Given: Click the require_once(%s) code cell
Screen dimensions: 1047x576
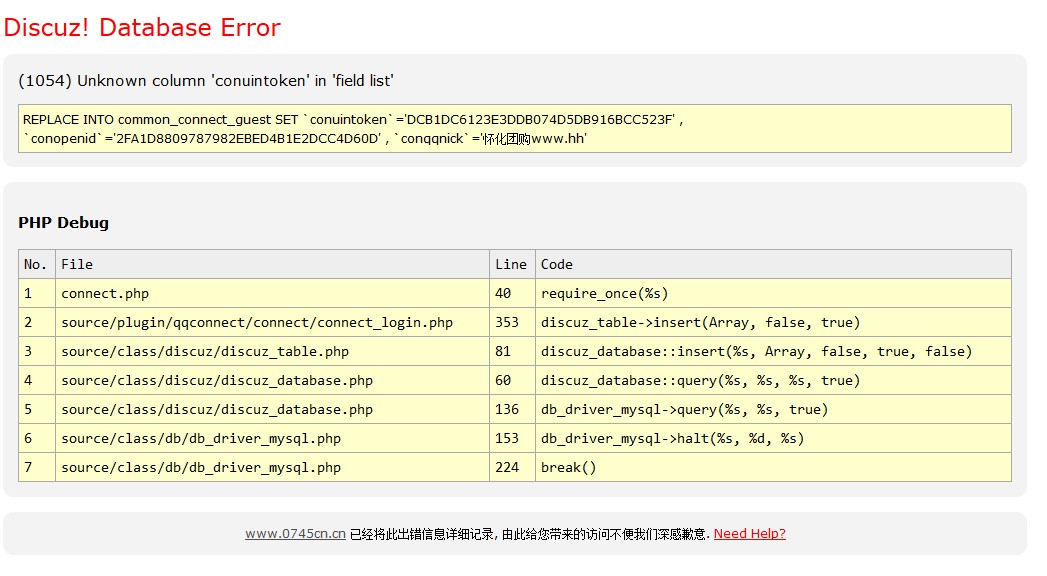Looking at the screenshot, I should pyautogui.click(x=773, y=293).
